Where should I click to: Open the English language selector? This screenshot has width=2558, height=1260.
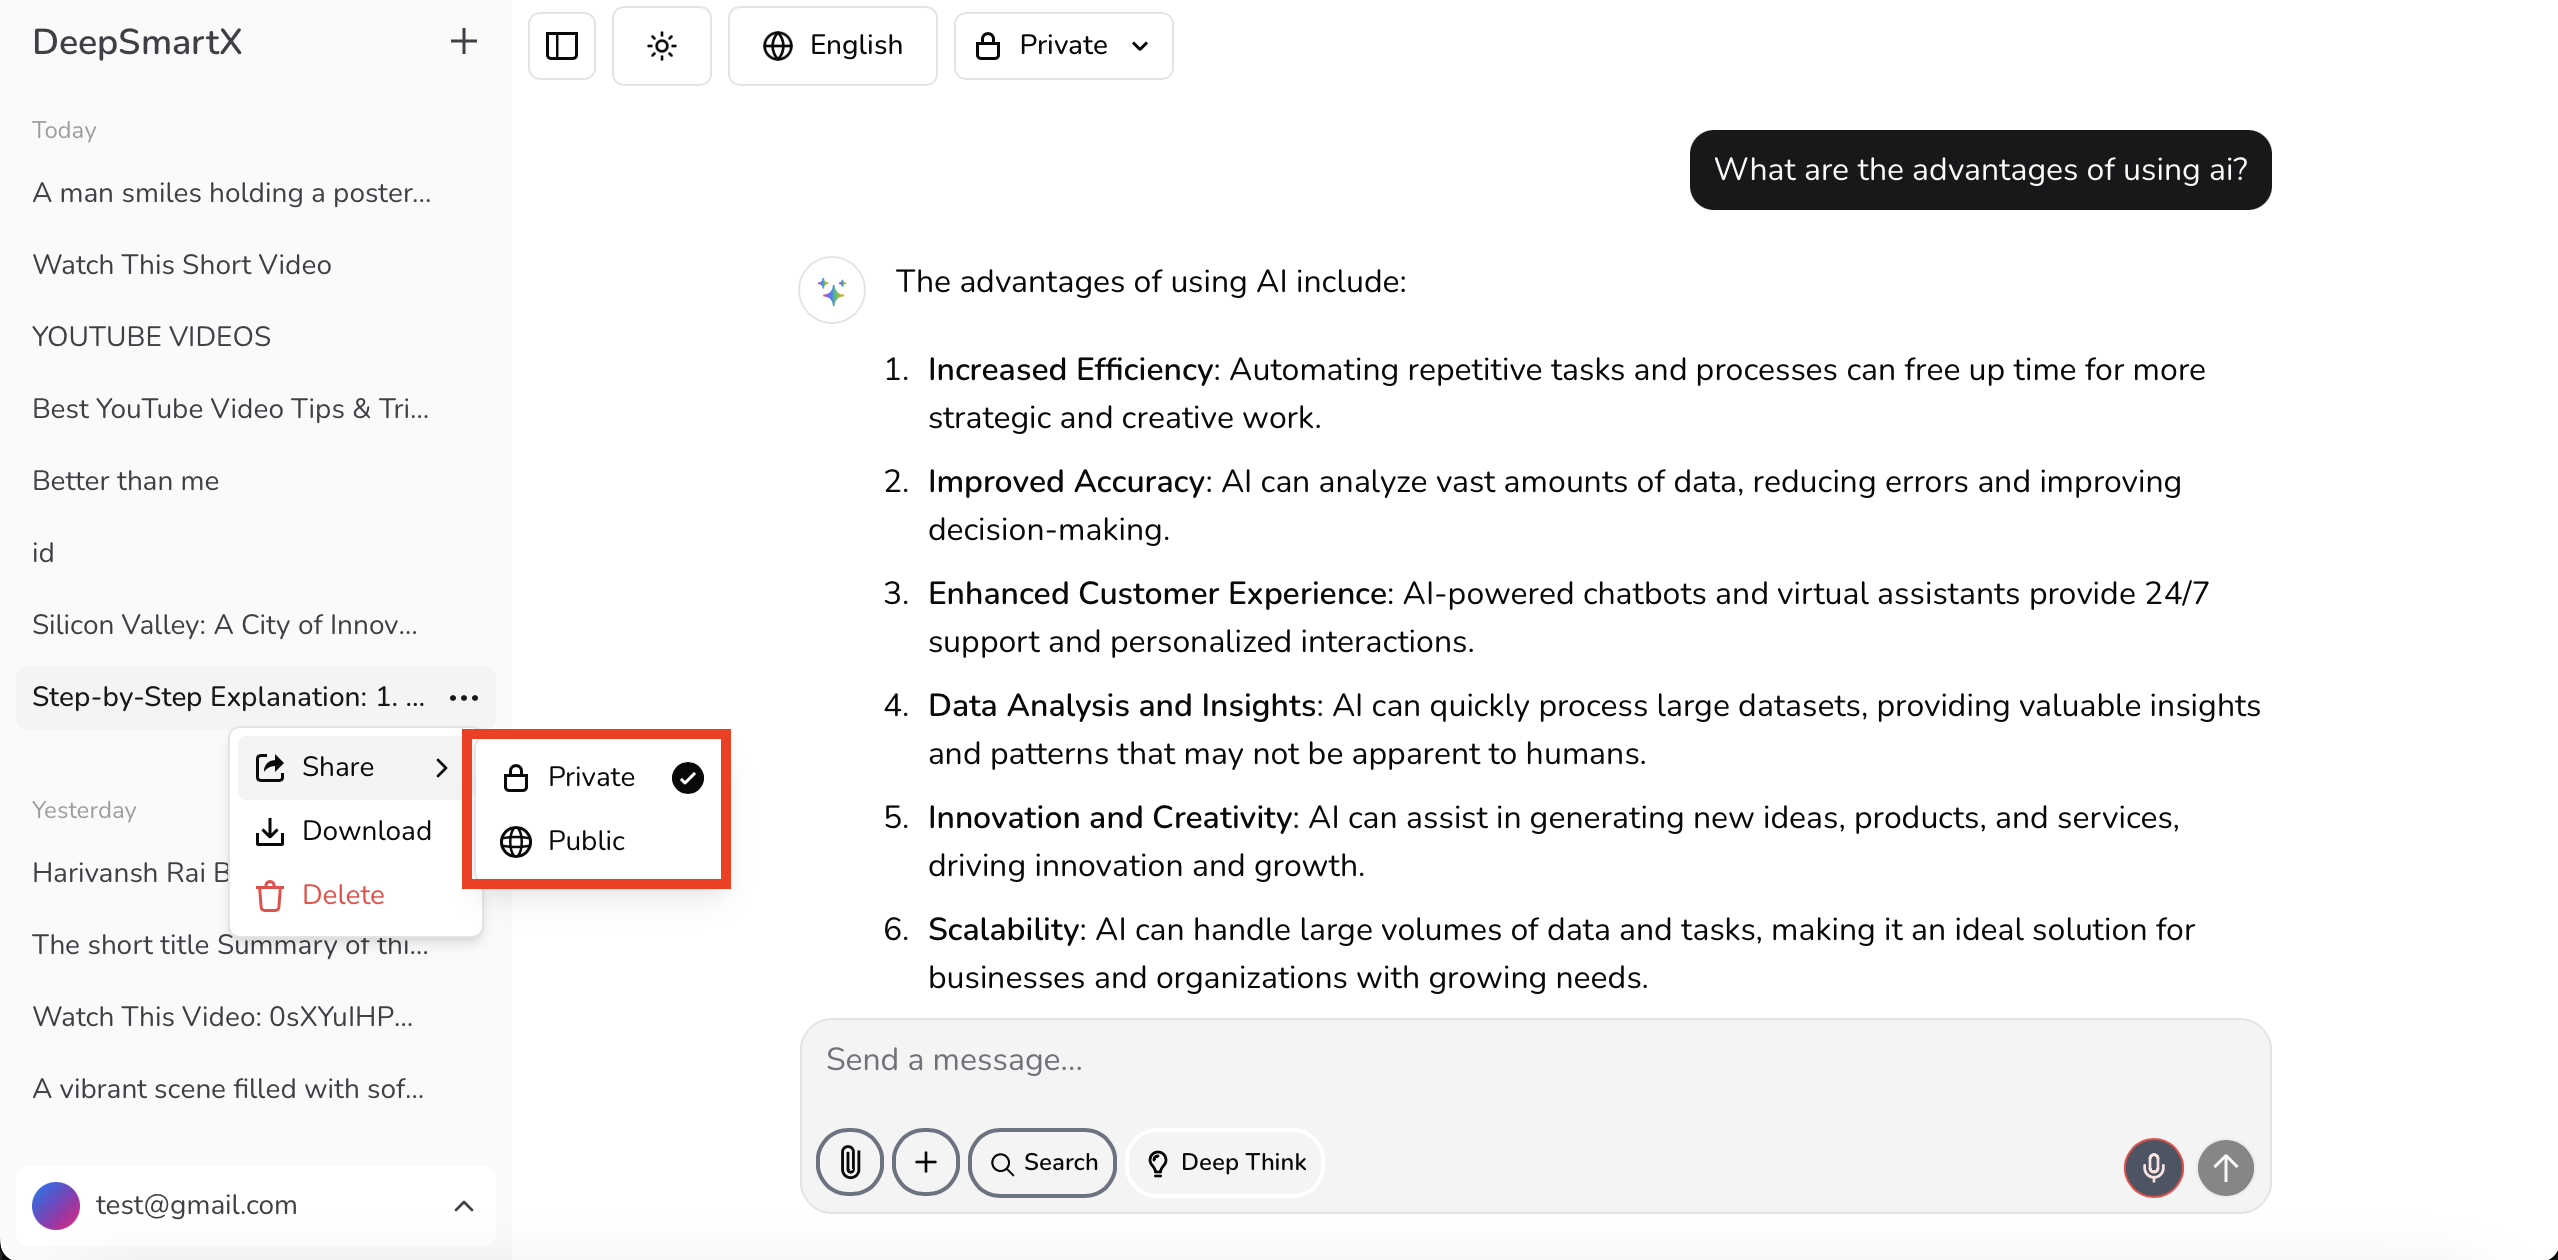[833, 46]
